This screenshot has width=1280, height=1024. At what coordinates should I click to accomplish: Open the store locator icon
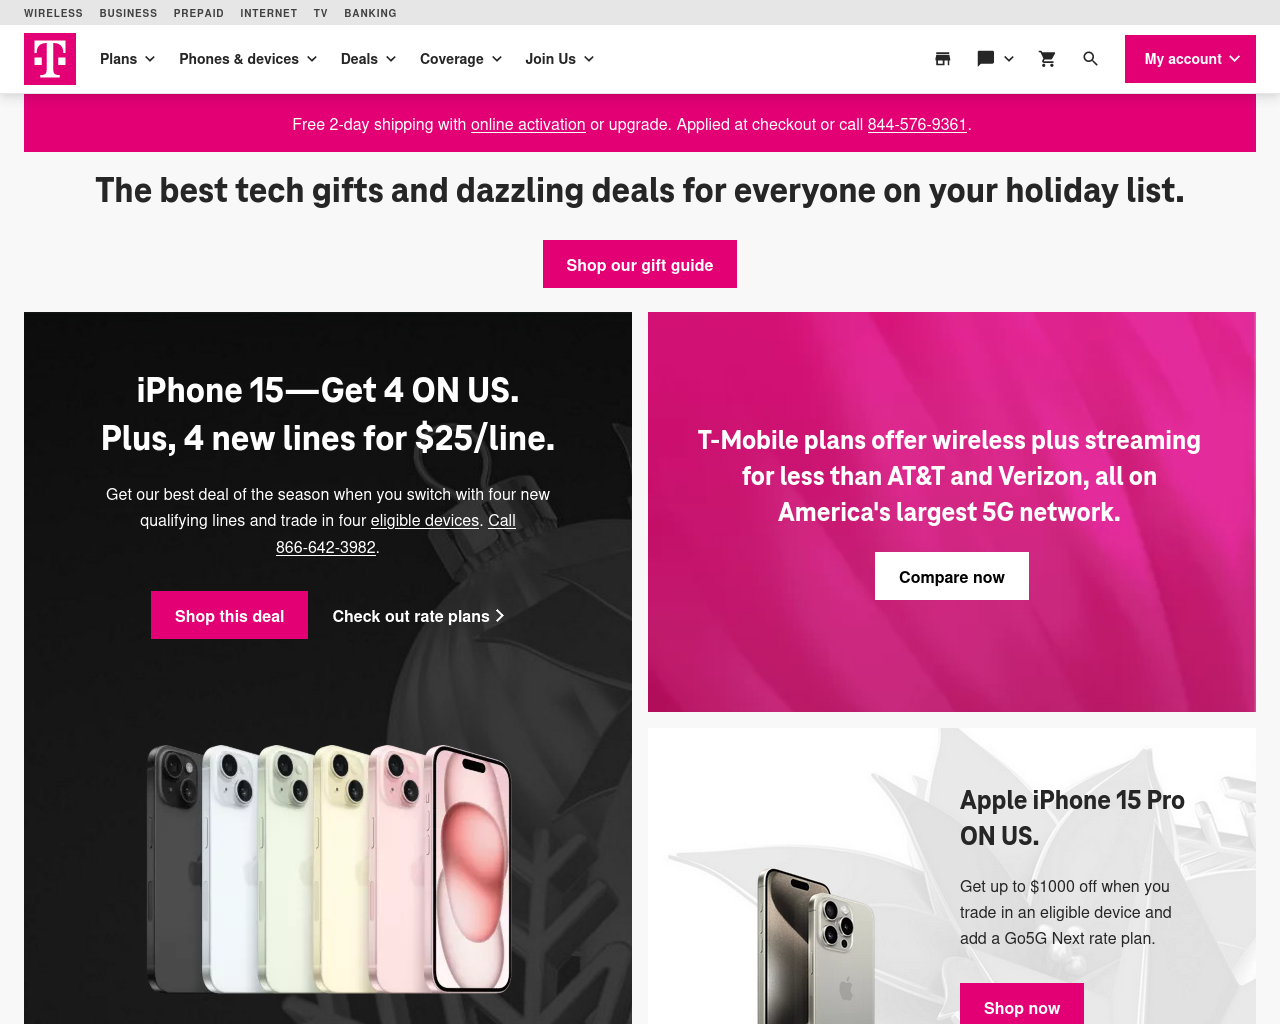tap(942, 59)
